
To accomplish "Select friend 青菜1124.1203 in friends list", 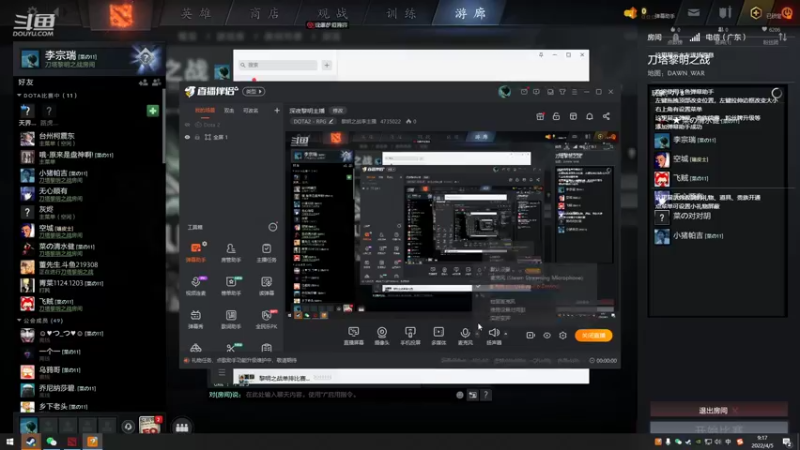I will [90, 286].
